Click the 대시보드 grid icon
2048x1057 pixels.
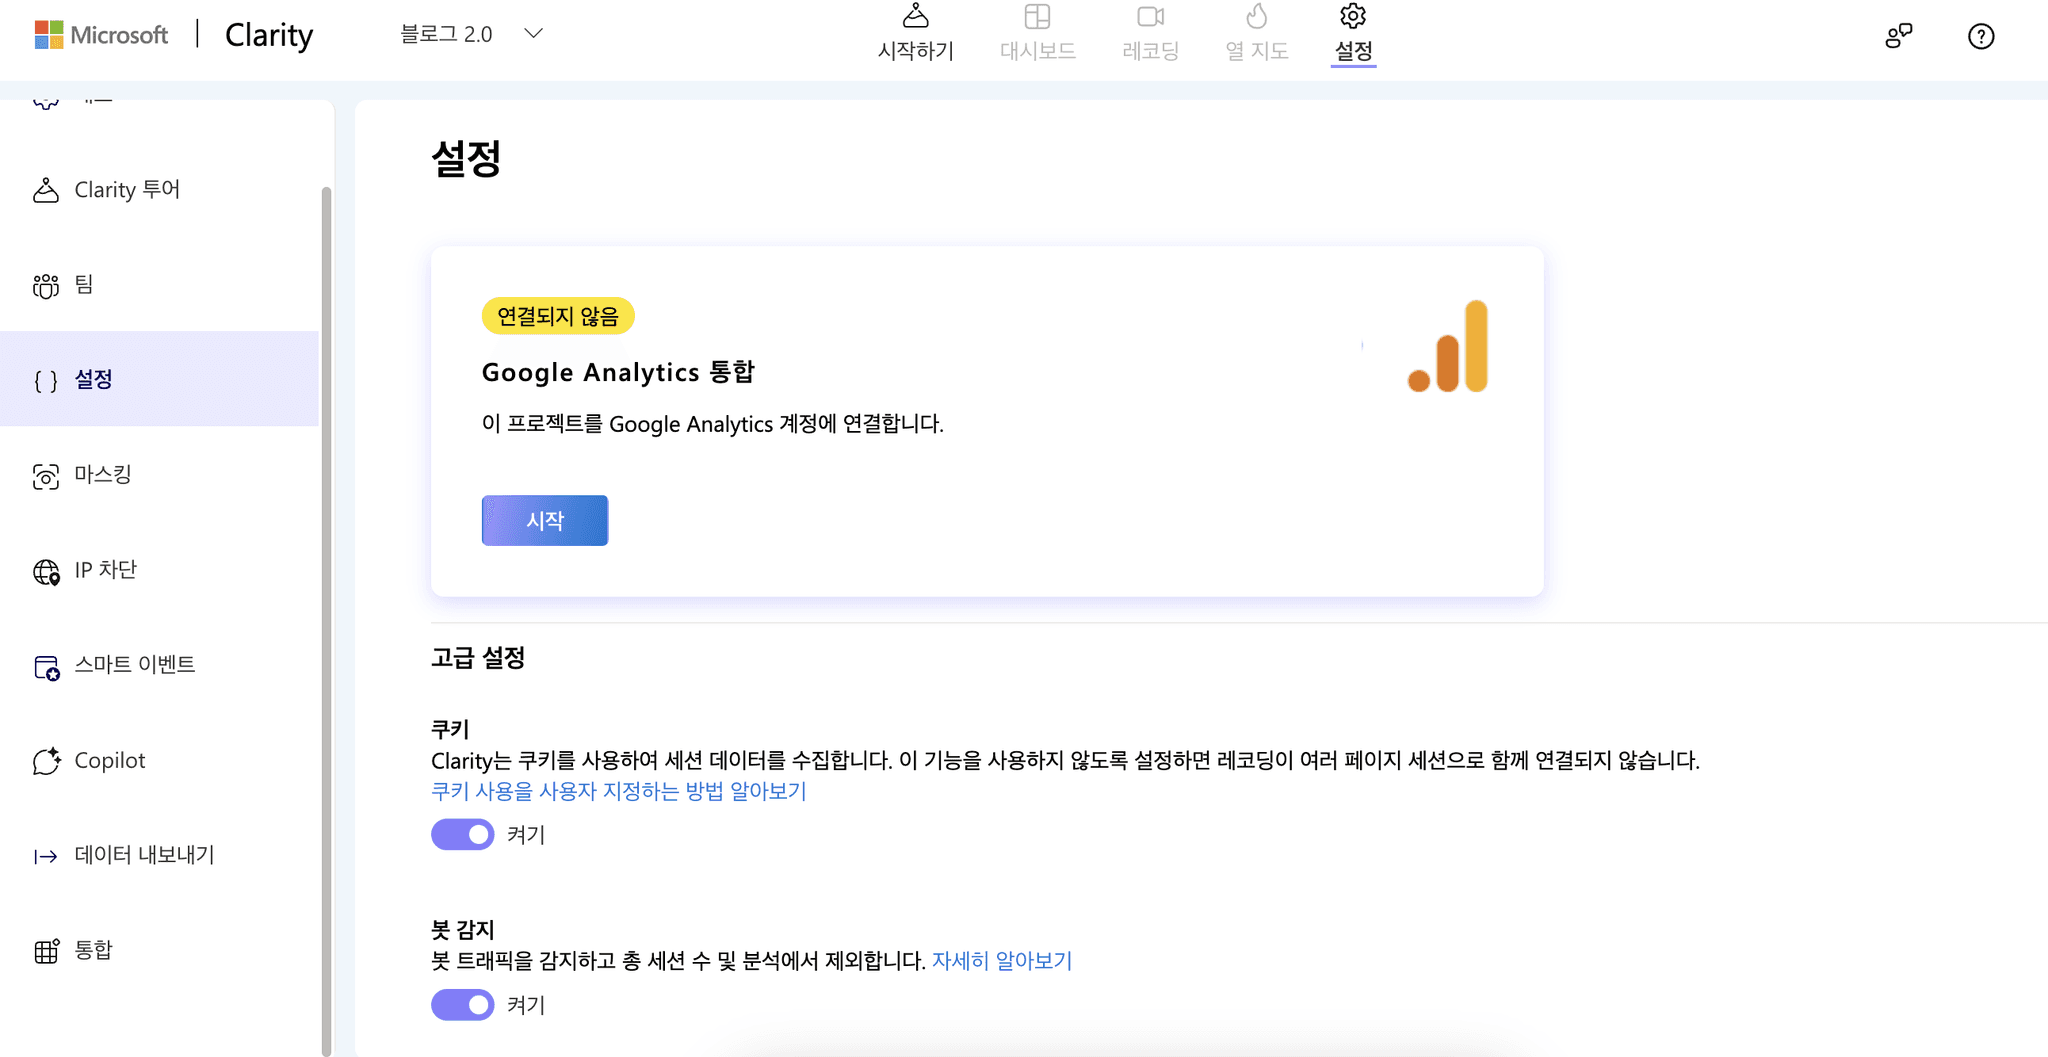click(1037, 16)
